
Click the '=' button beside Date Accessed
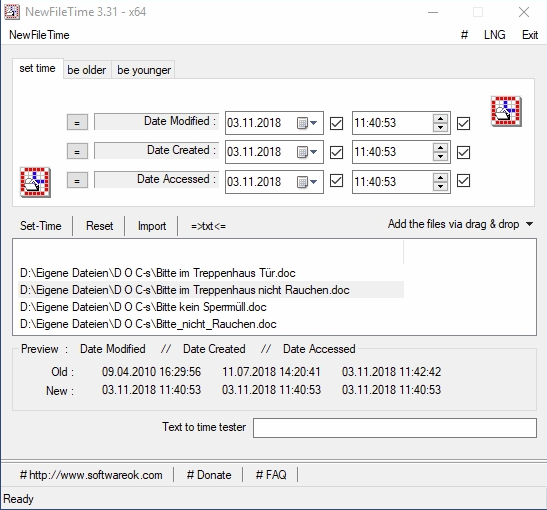pyautogui.click(x=77, y=180)
